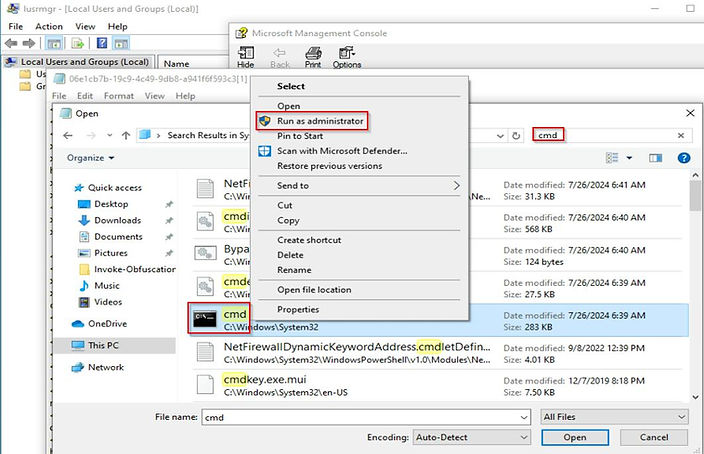The width and height of the screenshot is (704, 454).
Task: Expand the address bar history dropdown
Action: (500, 136)
